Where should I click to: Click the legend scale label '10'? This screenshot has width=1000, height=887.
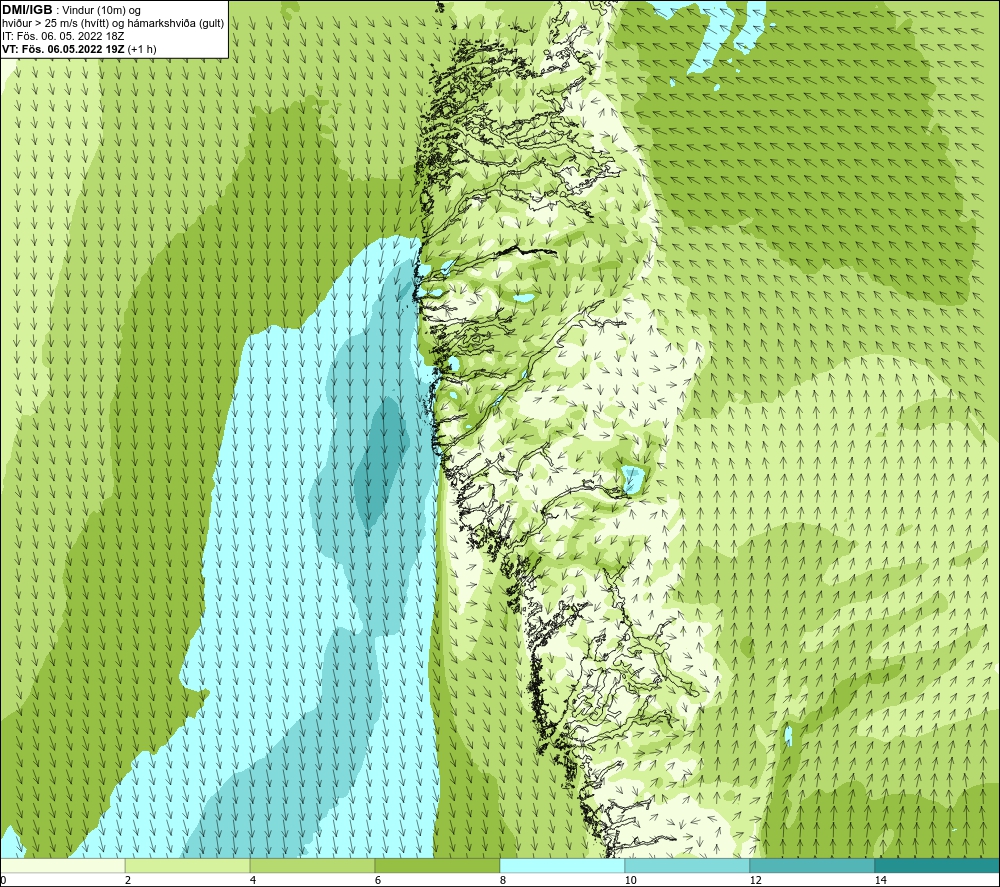point(630,880)
